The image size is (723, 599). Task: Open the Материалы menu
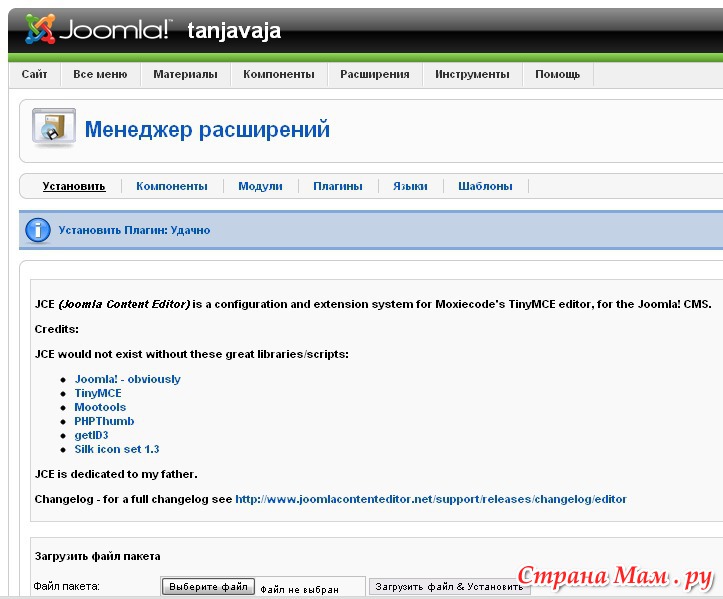click(185, 74)
